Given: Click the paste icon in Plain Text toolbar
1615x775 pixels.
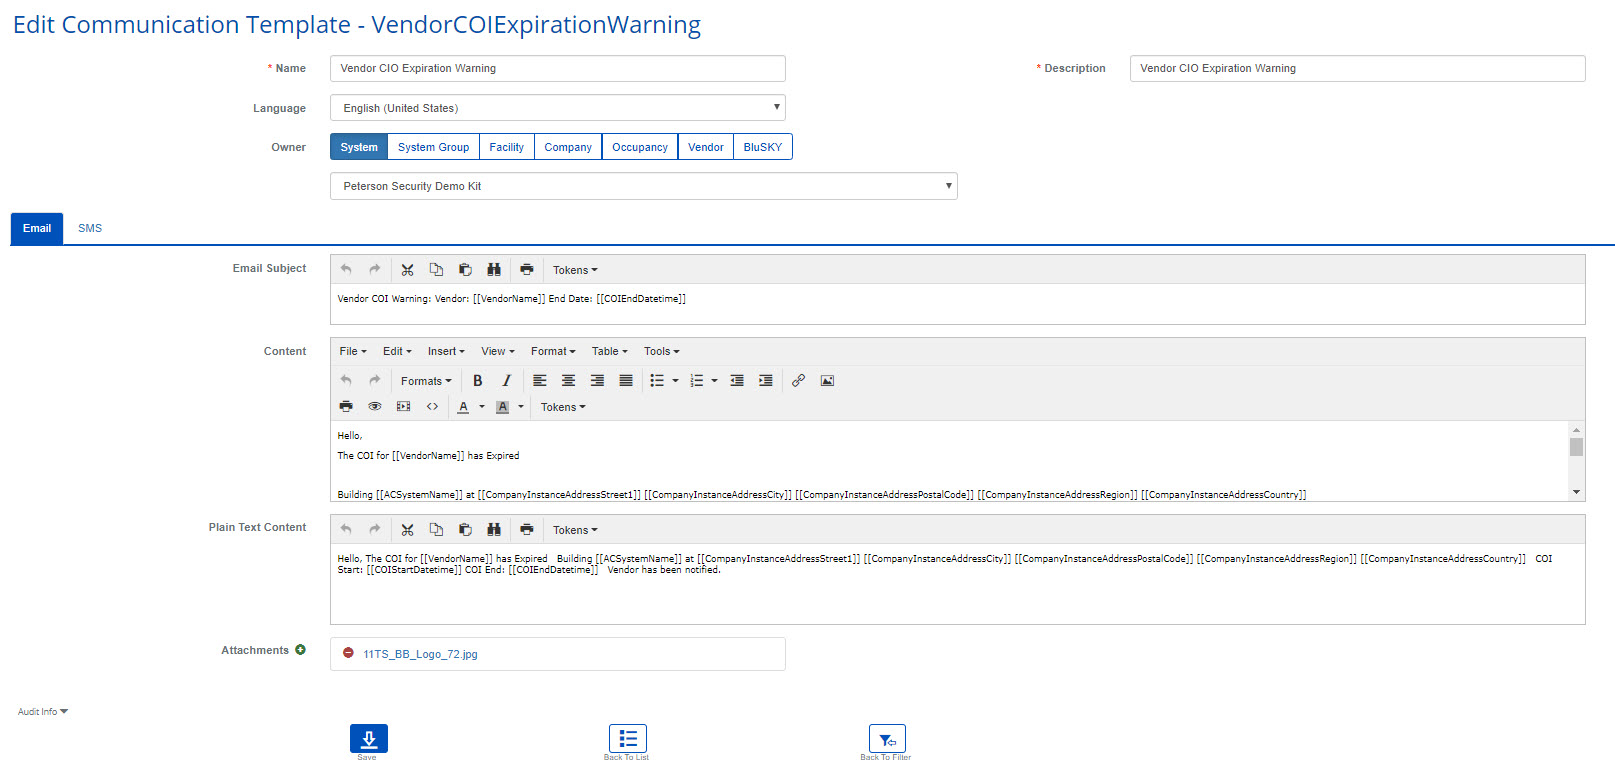Looking at the screenshot, I should click(465, 530).
